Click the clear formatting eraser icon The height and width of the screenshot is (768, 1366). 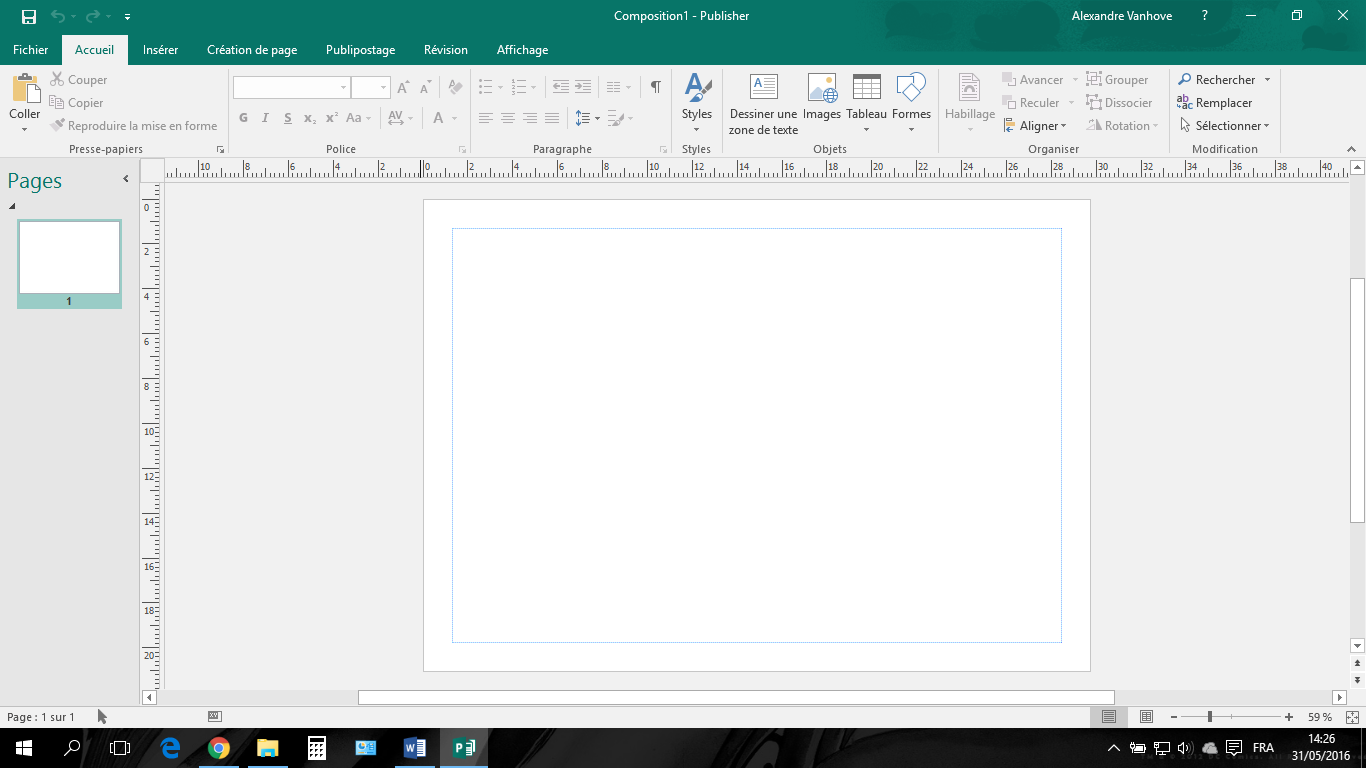point(455,88)
